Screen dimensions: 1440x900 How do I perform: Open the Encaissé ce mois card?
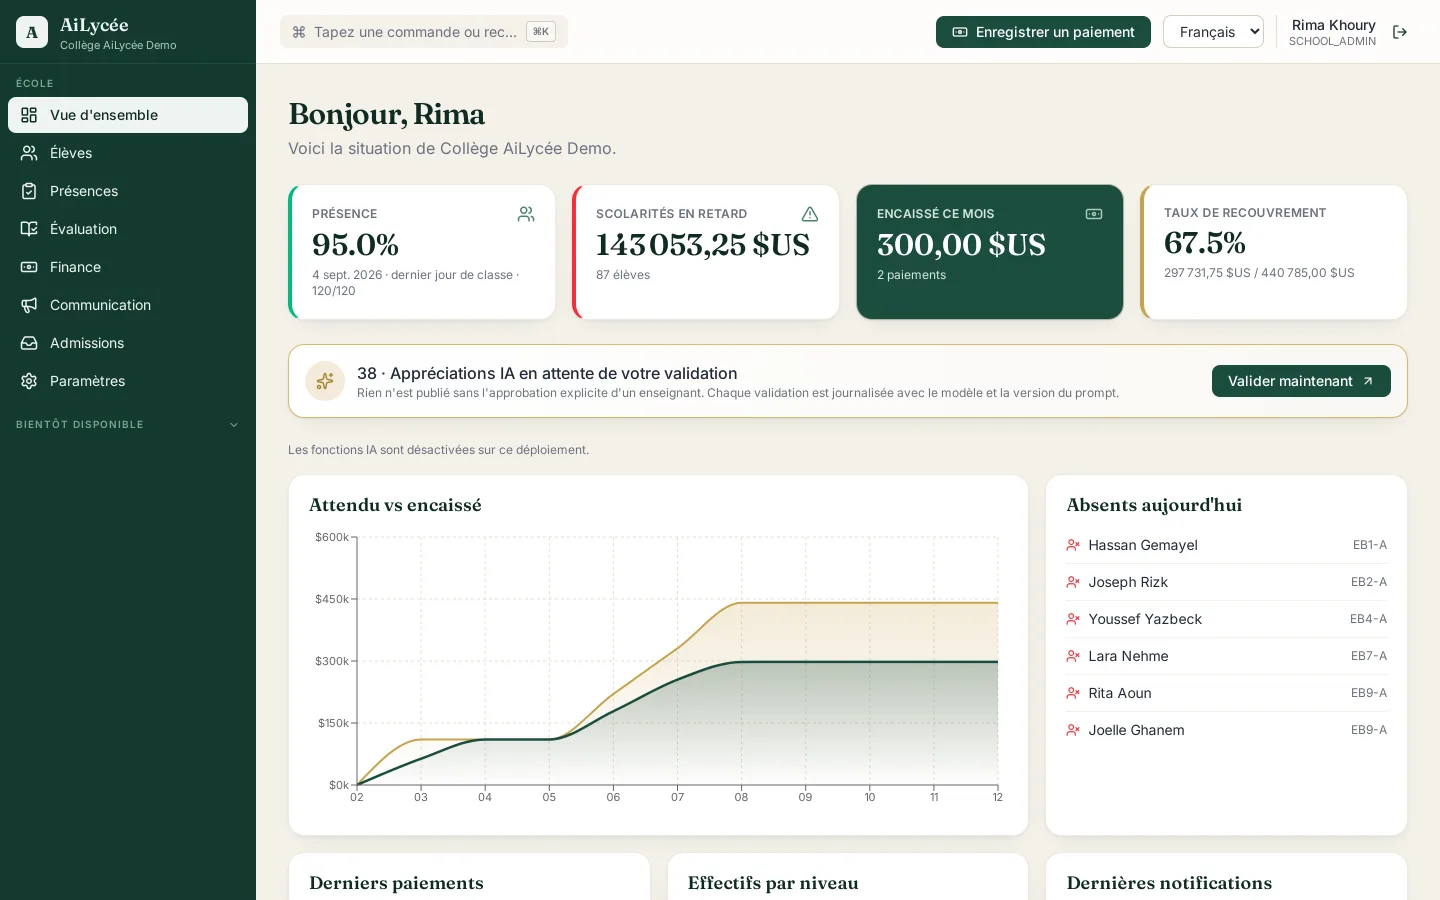pyautogui.click(x=990, y=252)
